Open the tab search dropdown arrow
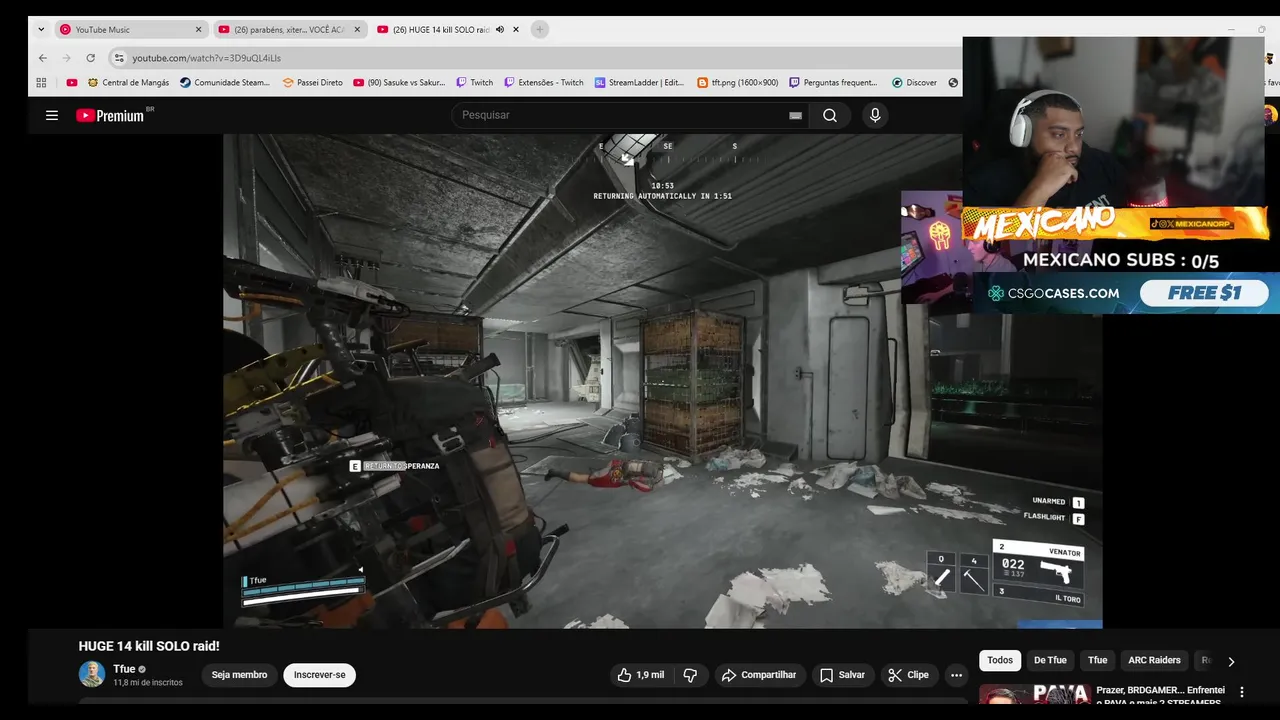This screenshot has width=1280, height=720. 41,30
